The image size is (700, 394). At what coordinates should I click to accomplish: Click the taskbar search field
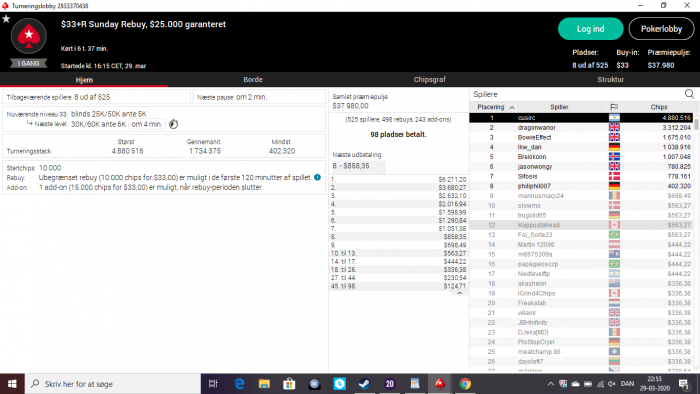(x=112, y=384)
